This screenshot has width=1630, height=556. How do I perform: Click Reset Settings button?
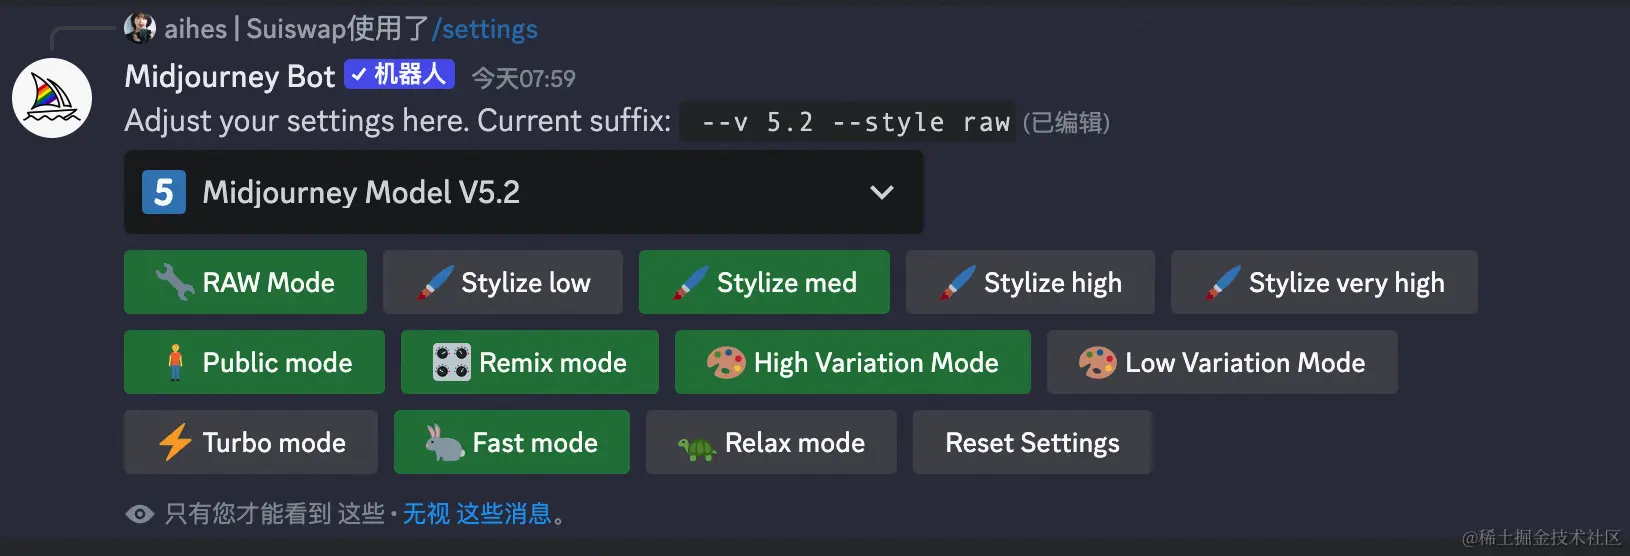(x=1033, y=442)
